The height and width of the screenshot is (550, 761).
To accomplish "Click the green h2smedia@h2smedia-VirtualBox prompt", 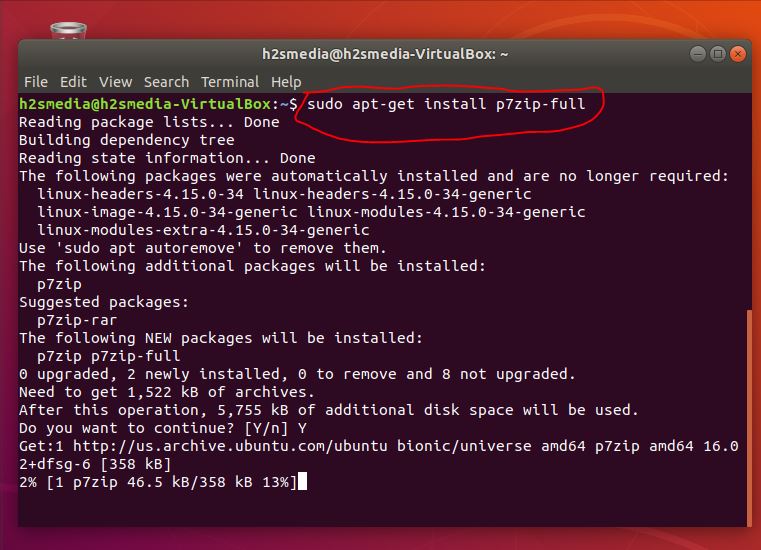I will [145, 104].
